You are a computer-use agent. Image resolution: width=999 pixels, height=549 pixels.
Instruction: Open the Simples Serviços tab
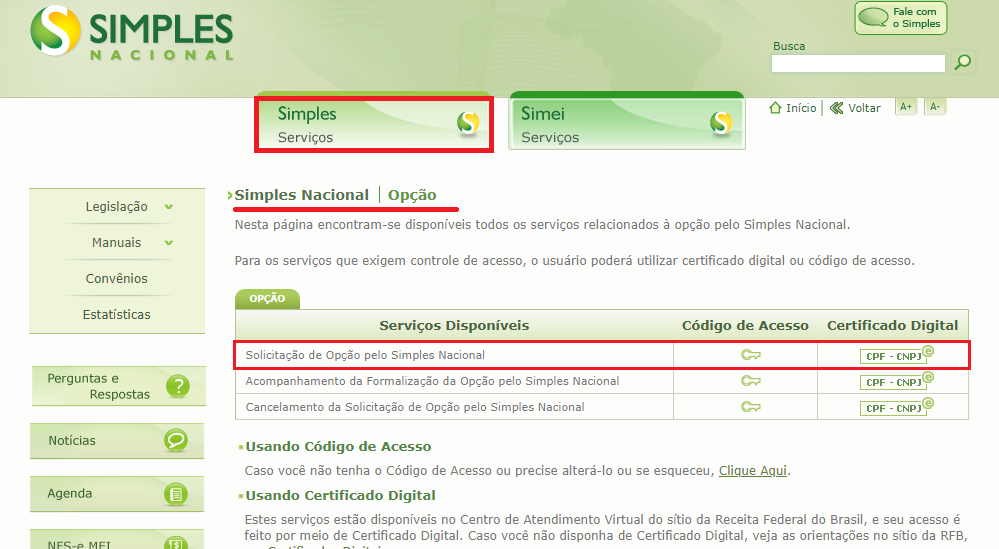374,124
